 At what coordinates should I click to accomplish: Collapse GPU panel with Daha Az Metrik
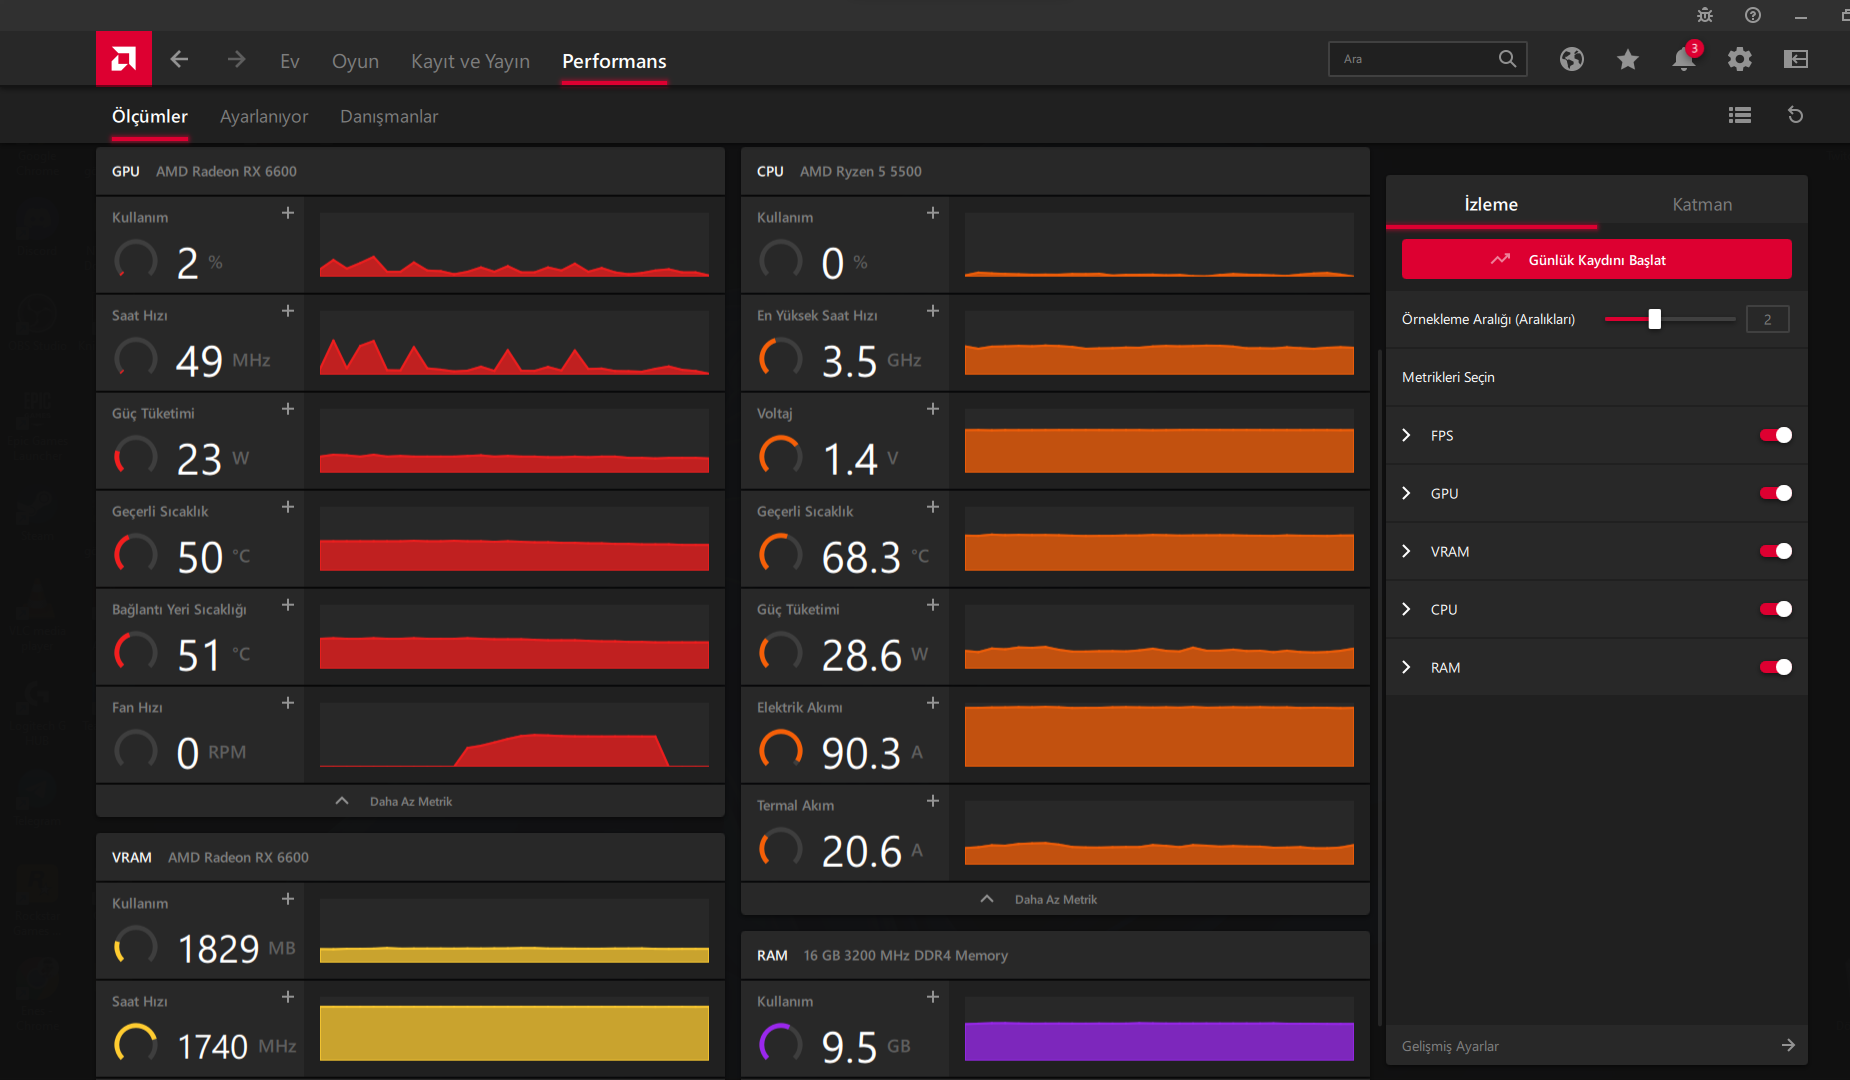click(410, 801)
